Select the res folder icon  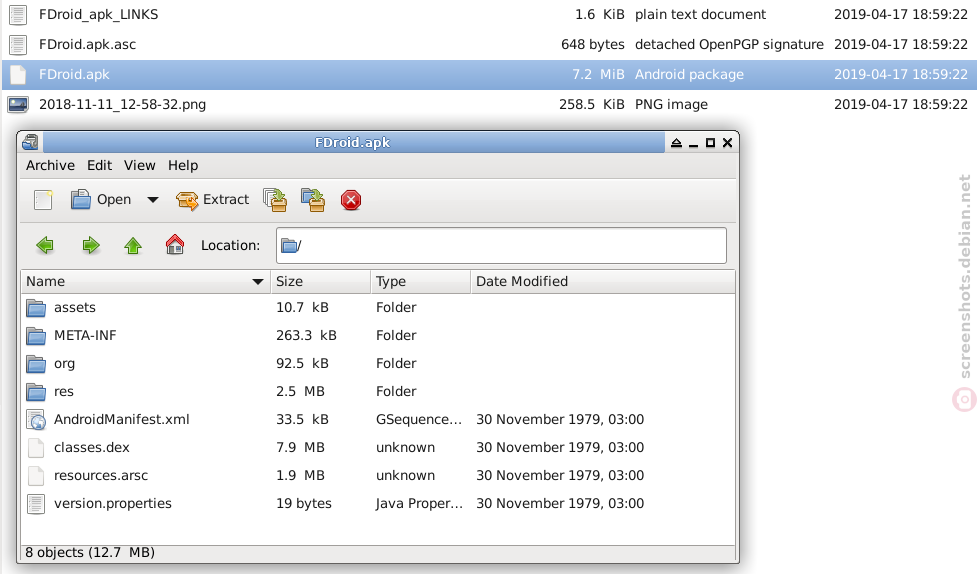[36, 392]
